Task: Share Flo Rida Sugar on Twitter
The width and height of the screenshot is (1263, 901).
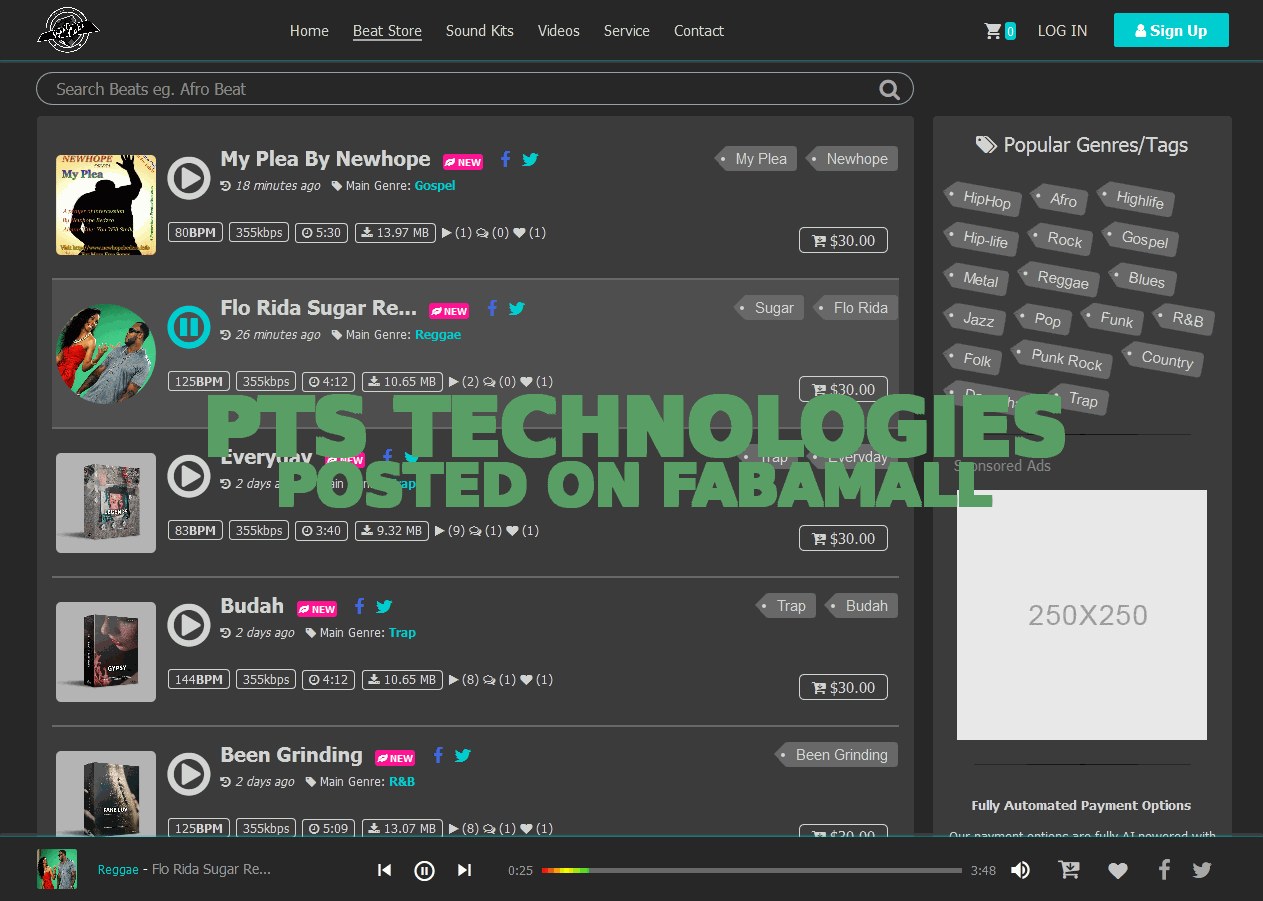Action: (516, 308)
